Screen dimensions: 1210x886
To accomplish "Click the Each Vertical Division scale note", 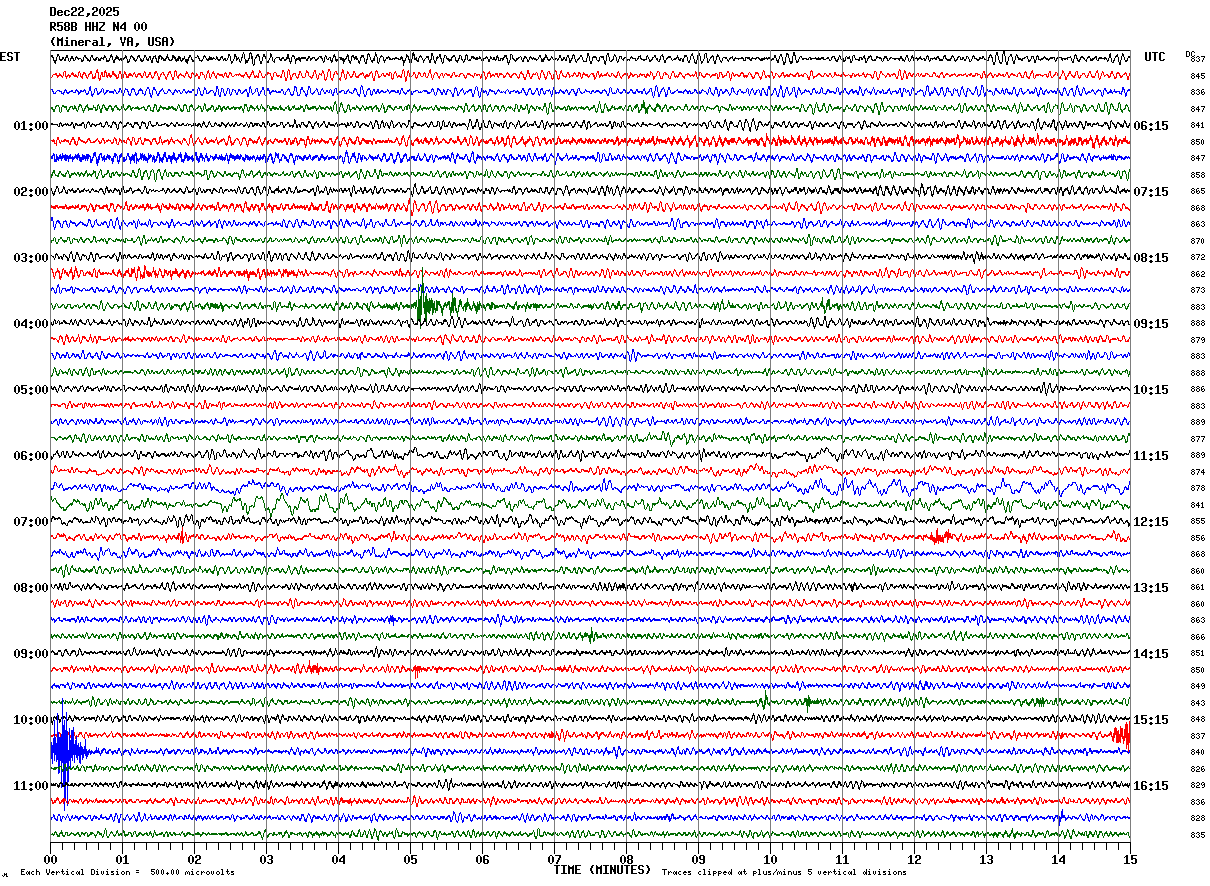I will (x=127, y=872).
